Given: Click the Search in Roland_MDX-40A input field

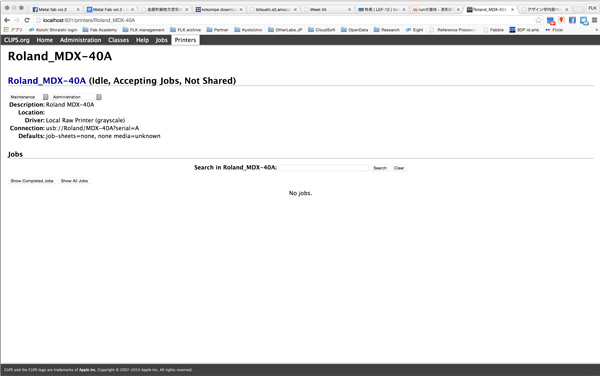Looking at the screenshot, I should point(324,168).
